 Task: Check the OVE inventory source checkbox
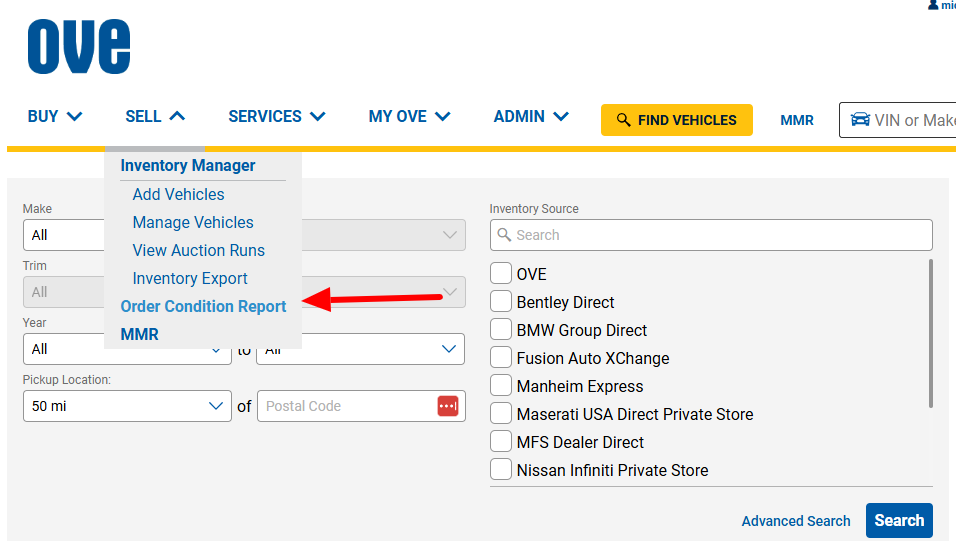[x=501, y=274]
